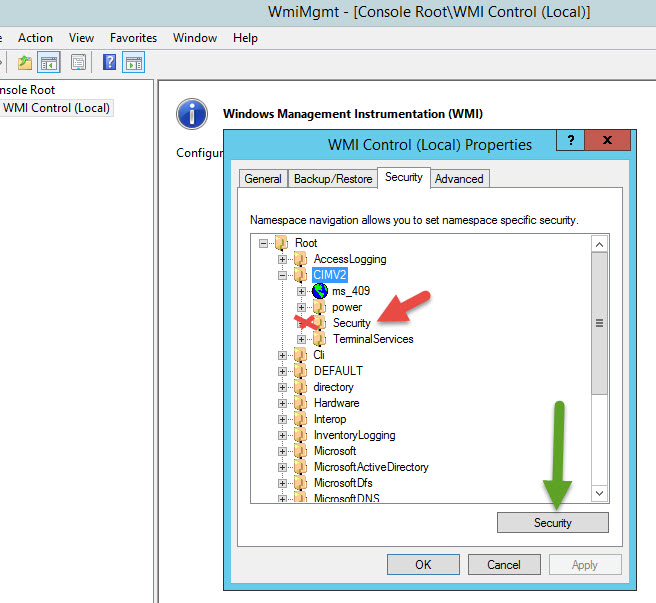Toggle Show/Hide Console Tree toolbar icon
The image size is (656, 603).
coord(49,62)
